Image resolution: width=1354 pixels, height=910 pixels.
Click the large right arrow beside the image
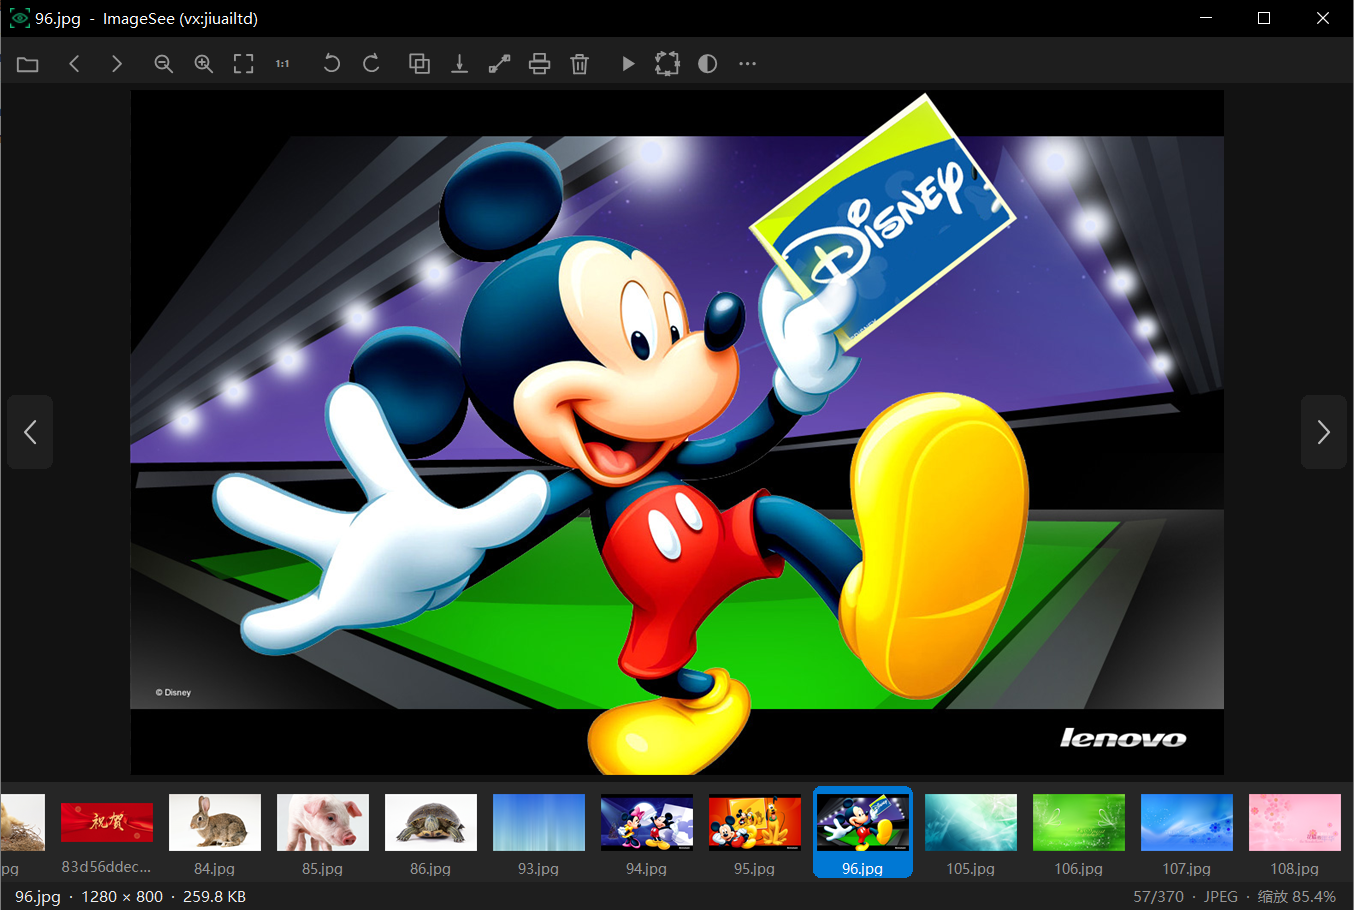[1324, 432]
